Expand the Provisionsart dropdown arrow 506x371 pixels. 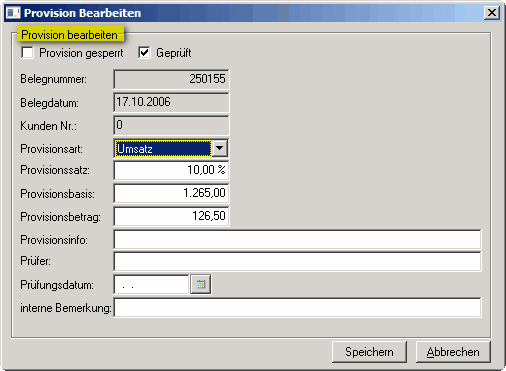[x=220, y=148]
